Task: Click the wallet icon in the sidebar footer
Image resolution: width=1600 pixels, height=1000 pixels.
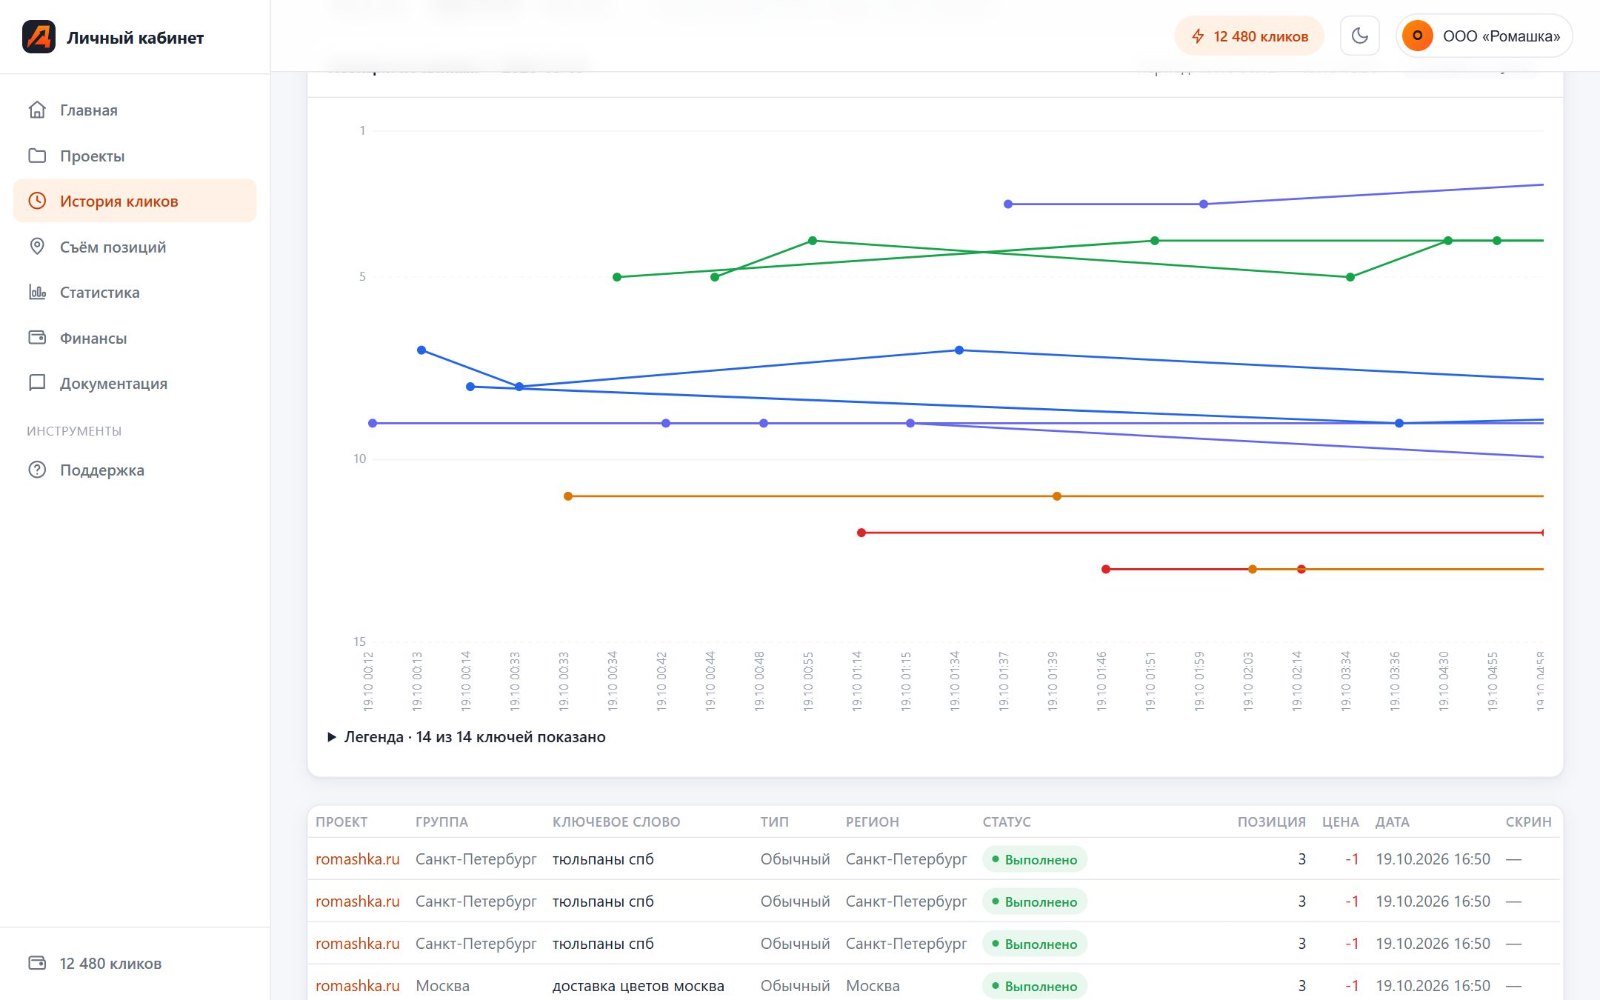Action: [x=37, y=963]
